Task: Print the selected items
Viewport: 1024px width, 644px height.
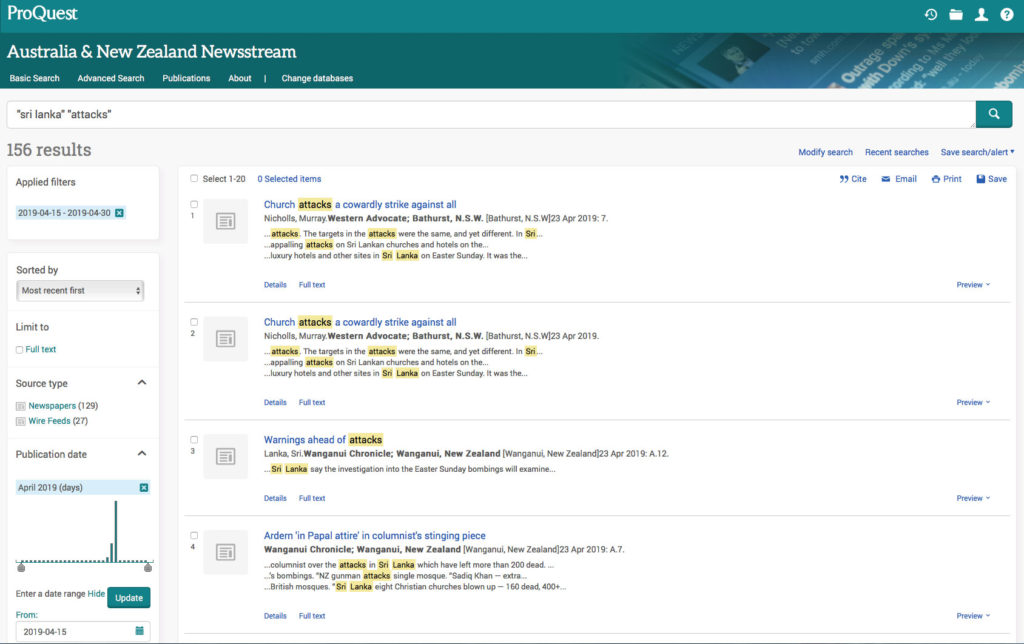Action: 946,179
